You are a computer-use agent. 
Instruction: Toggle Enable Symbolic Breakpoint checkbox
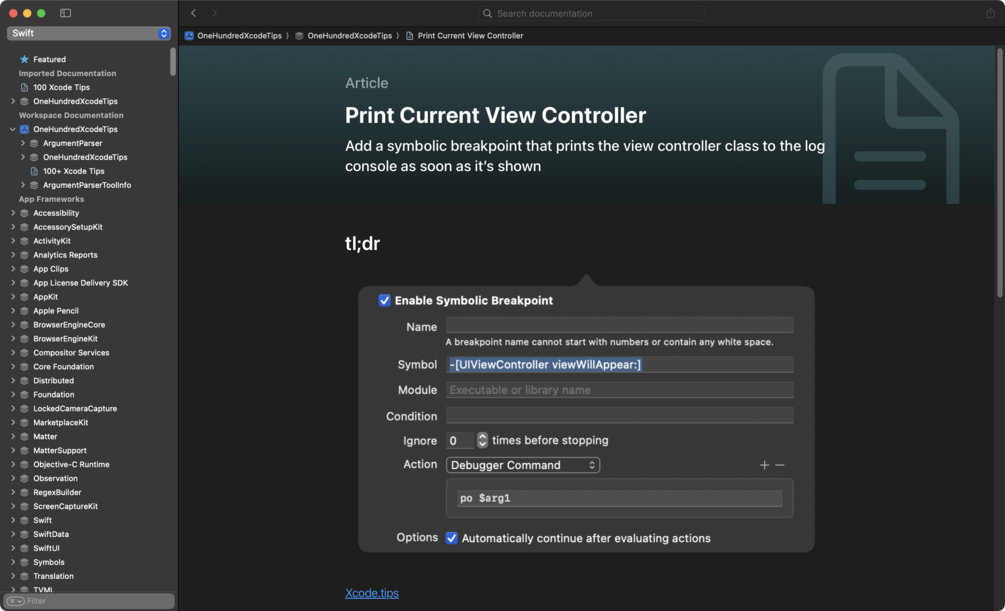385,301
